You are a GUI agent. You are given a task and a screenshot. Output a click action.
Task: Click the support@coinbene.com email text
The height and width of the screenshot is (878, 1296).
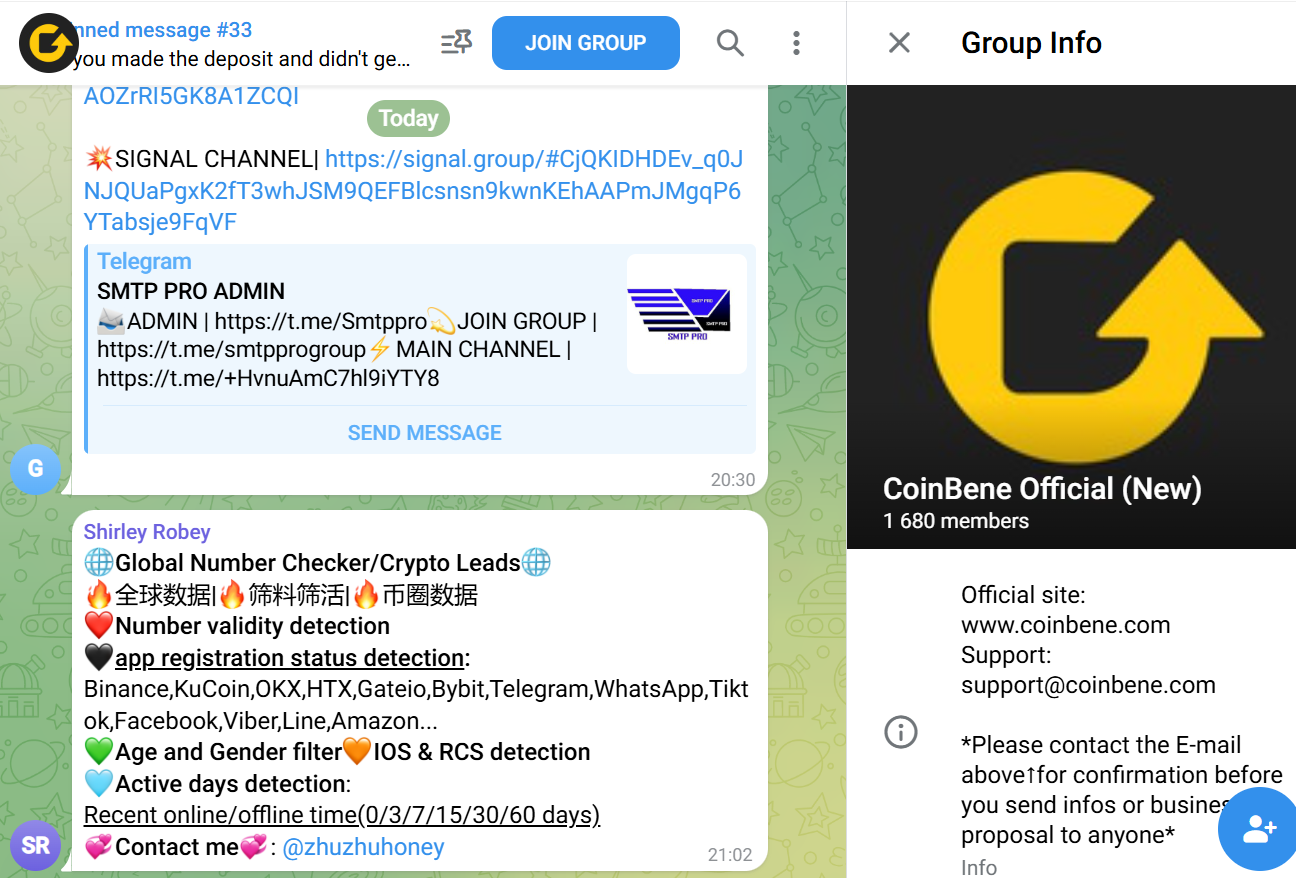pos(1088,685)
